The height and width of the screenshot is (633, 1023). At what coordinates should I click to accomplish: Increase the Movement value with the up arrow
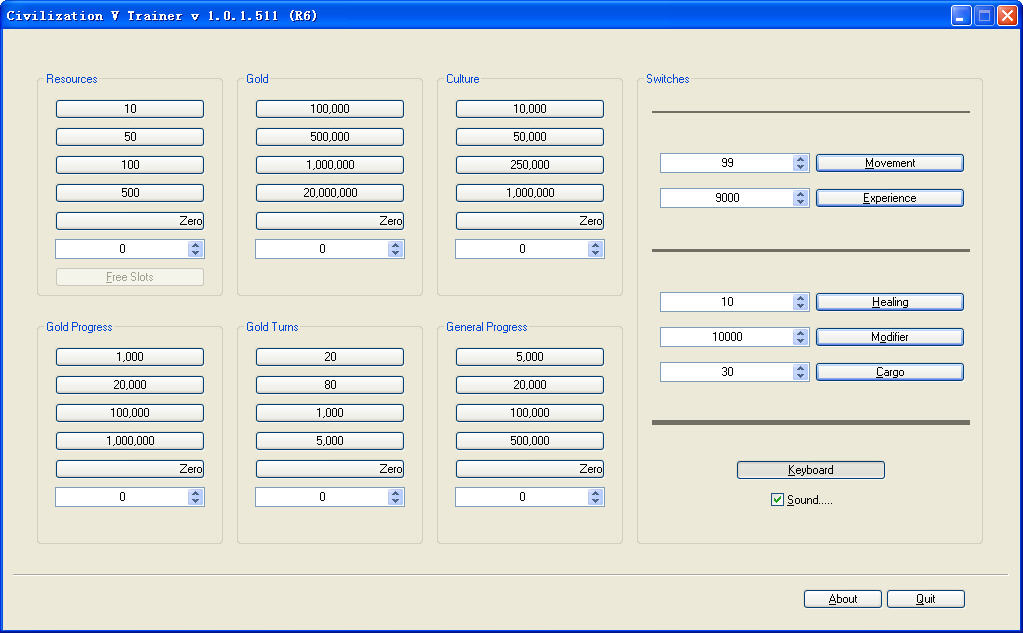801,159
